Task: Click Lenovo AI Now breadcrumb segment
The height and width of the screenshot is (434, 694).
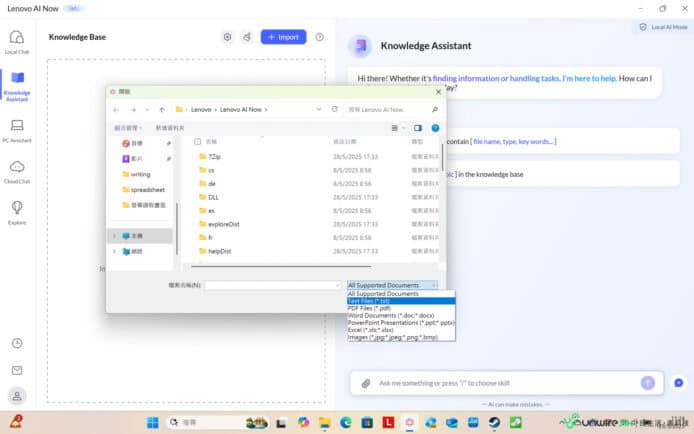Action: pyautogui.click(x=241, y=110)
